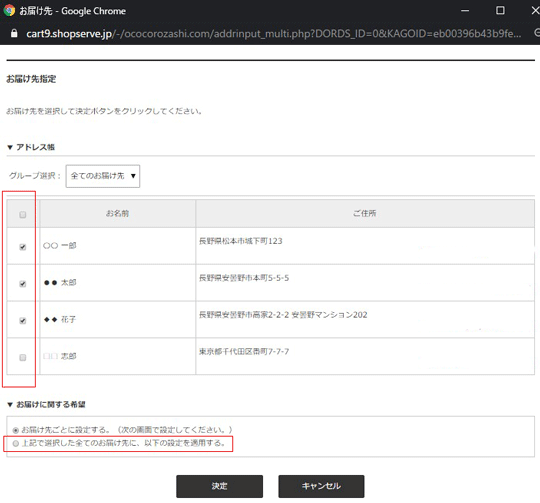Click the Chrome logo icon in title bar
The height and width of the screenshot is (503, 540).
(x=9, y=10)
